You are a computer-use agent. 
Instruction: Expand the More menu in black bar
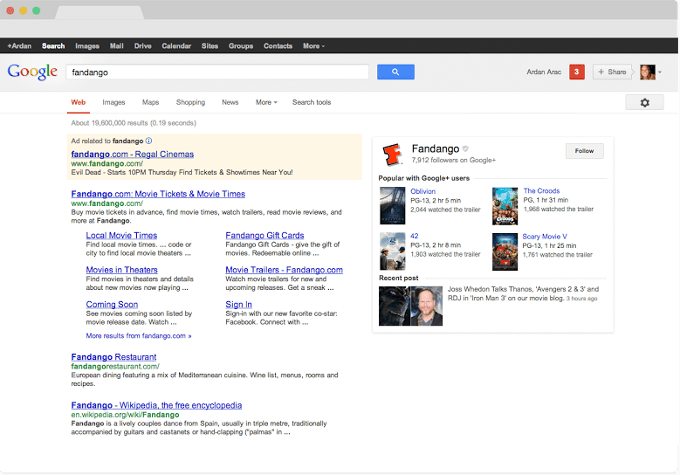[314, 46]
